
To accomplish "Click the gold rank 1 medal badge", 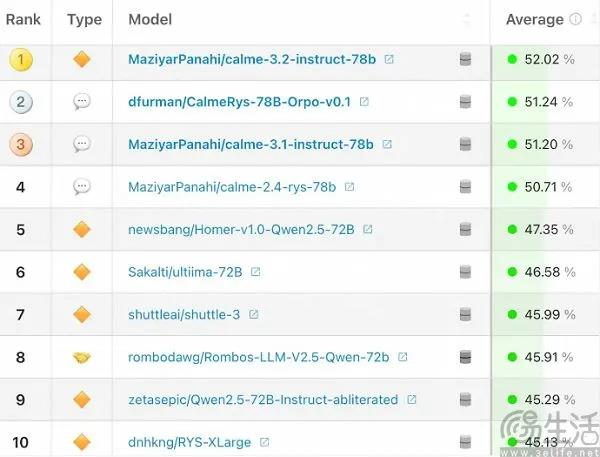I will click(x=21, y=60).
